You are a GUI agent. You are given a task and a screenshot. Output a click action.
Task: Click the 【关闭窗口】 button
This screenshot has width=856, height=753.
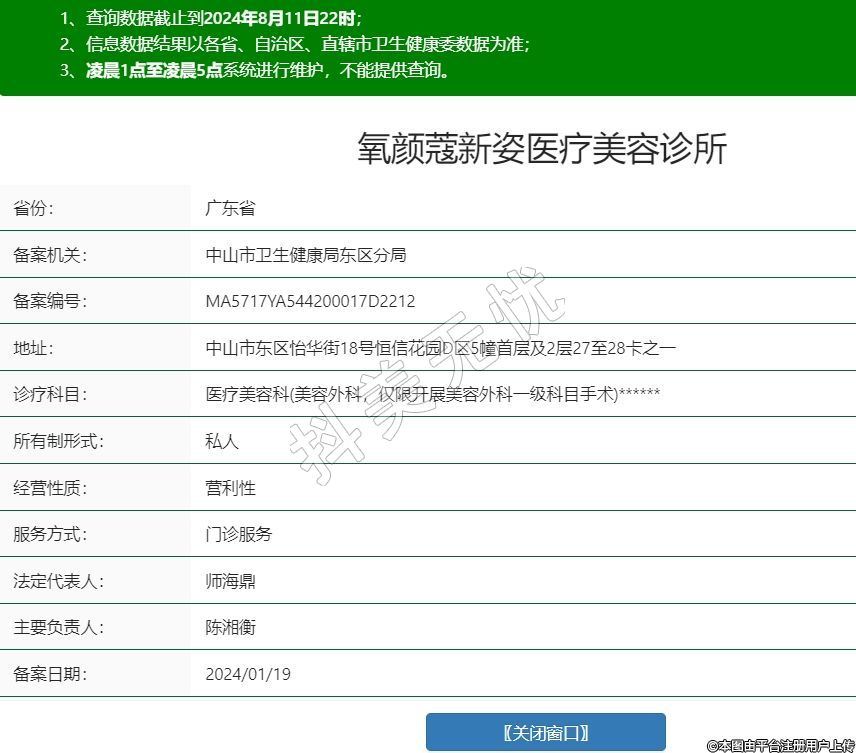(x=545, y=732)
